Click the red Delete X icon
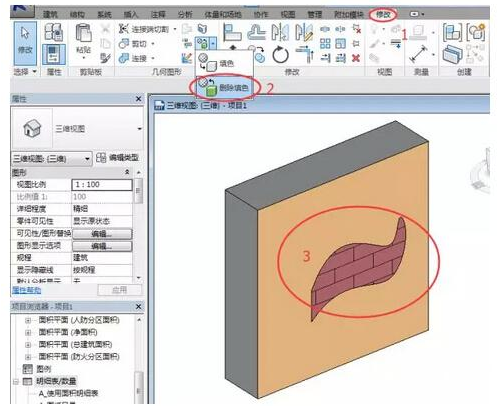Image resolution: width=498 pixels, height=406 pixels. (356, 58)
